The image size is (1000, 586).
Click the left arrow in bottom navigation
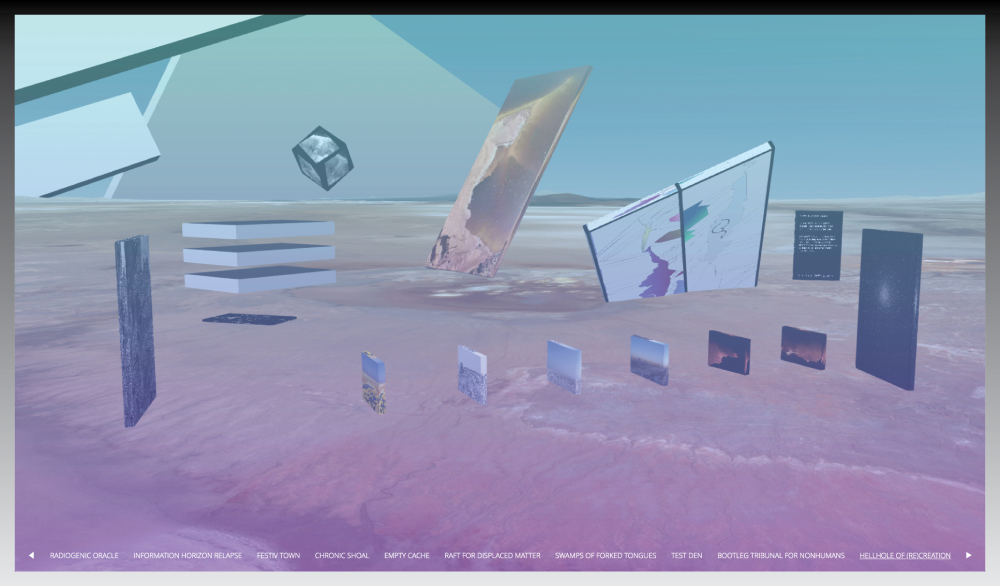[x=31, y=555]
